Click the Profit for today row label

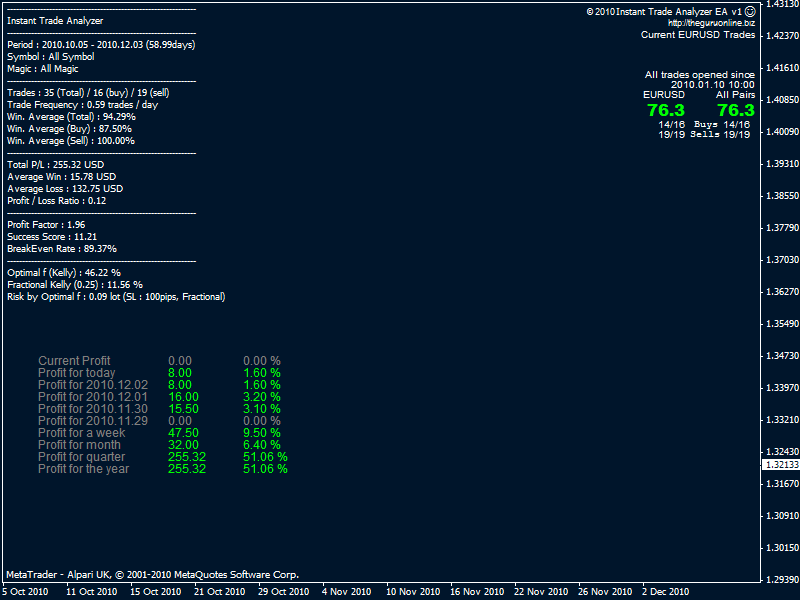79,373
